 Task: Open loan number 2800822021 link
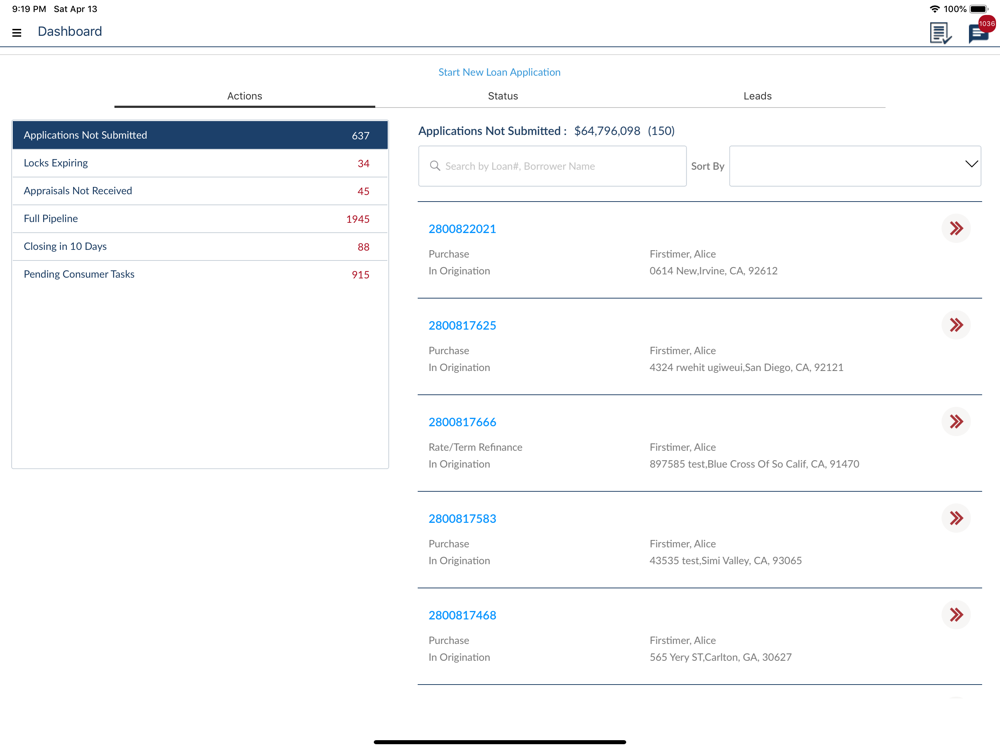click(x=462, y=229)
